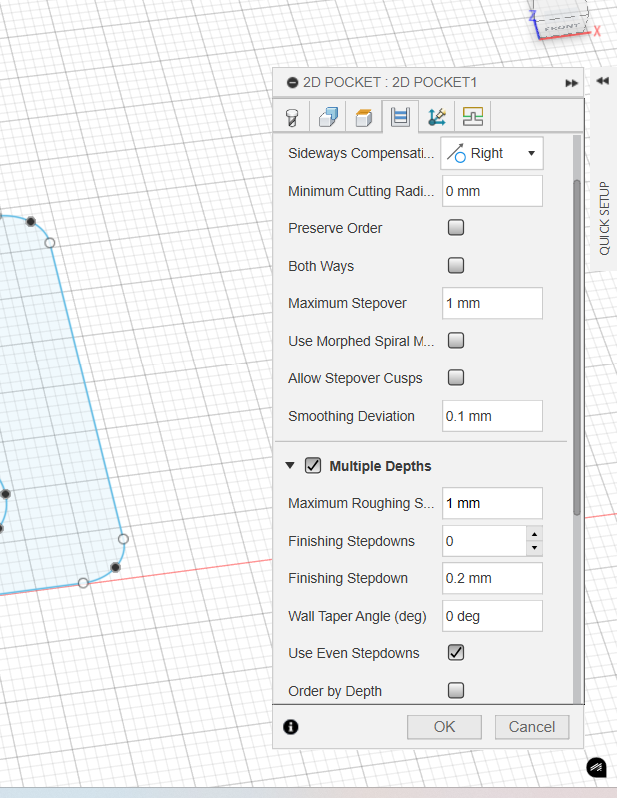Click the dialog's vertical scrollbar

point(577,348)
